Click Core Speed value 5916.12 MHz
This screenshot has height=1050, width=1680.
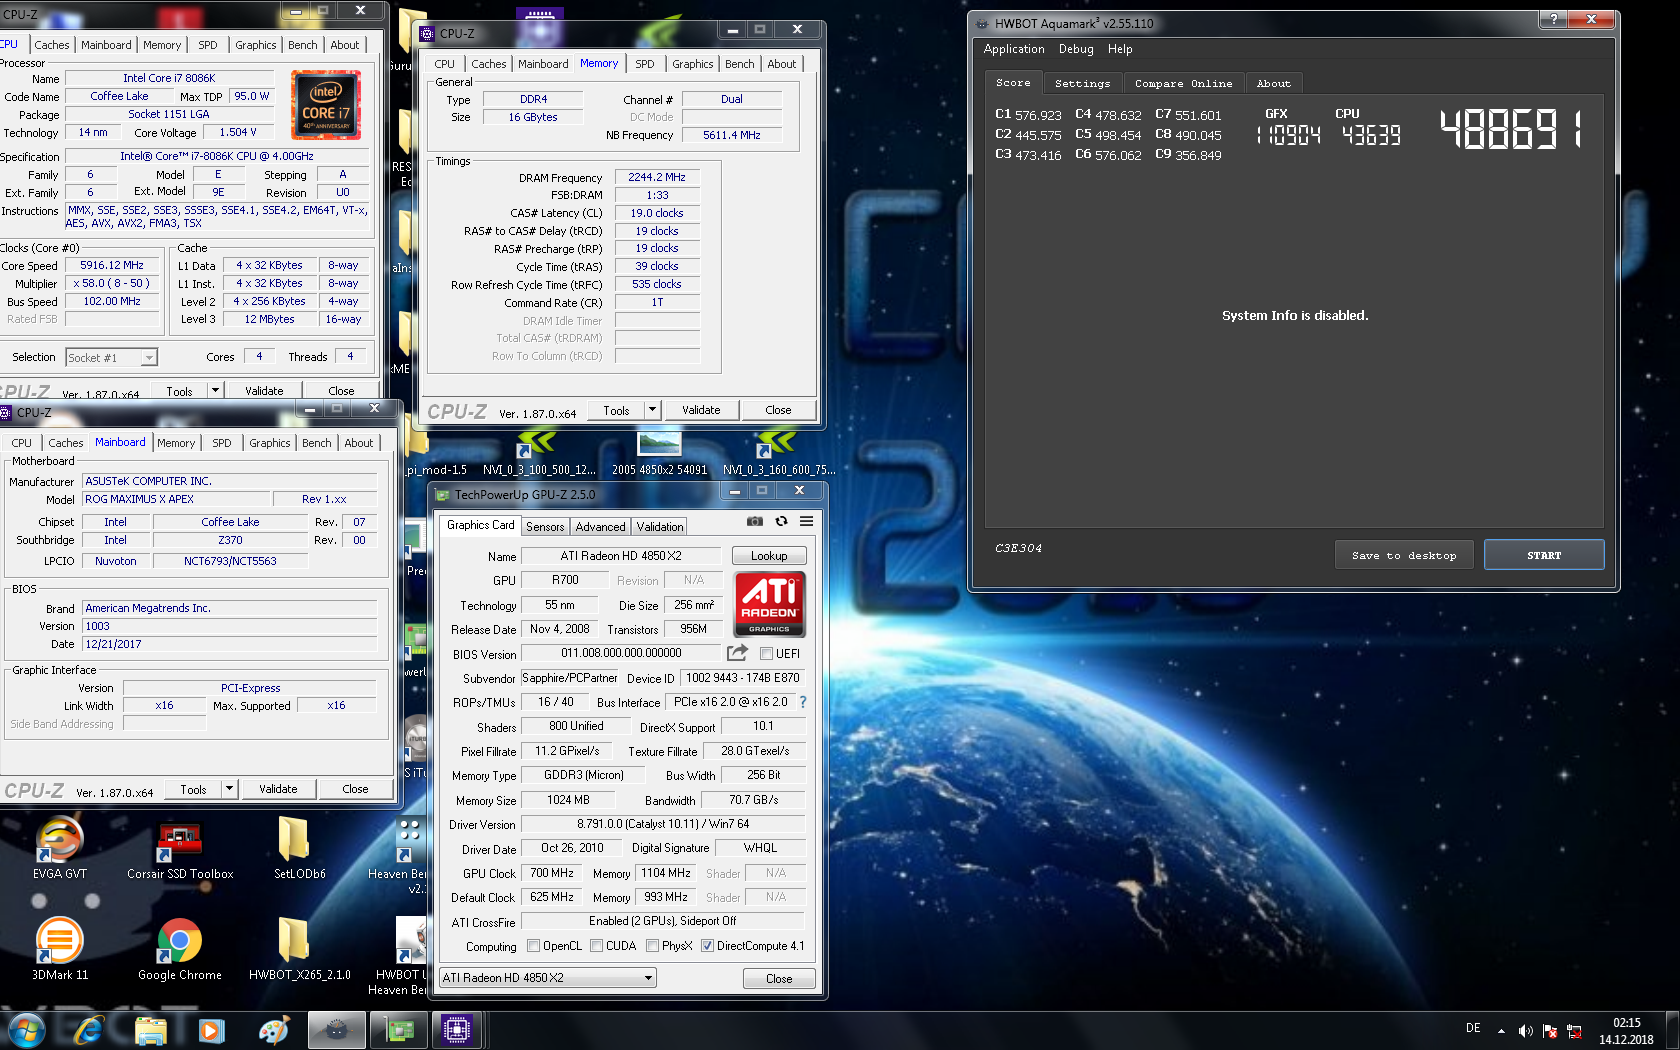[112, 266]
